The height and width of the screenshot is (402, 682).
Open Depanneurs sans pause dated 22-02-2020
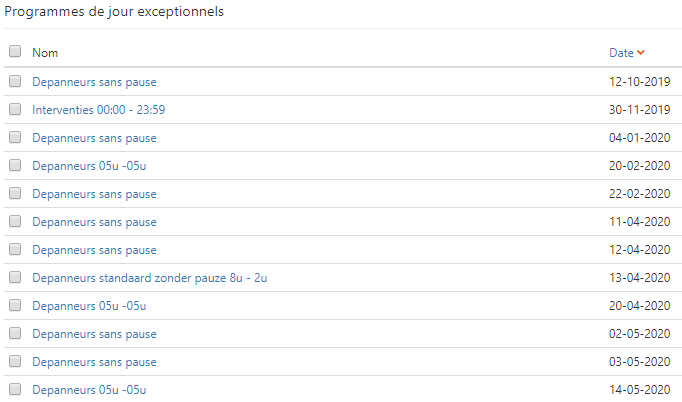[x=94, y=194]
